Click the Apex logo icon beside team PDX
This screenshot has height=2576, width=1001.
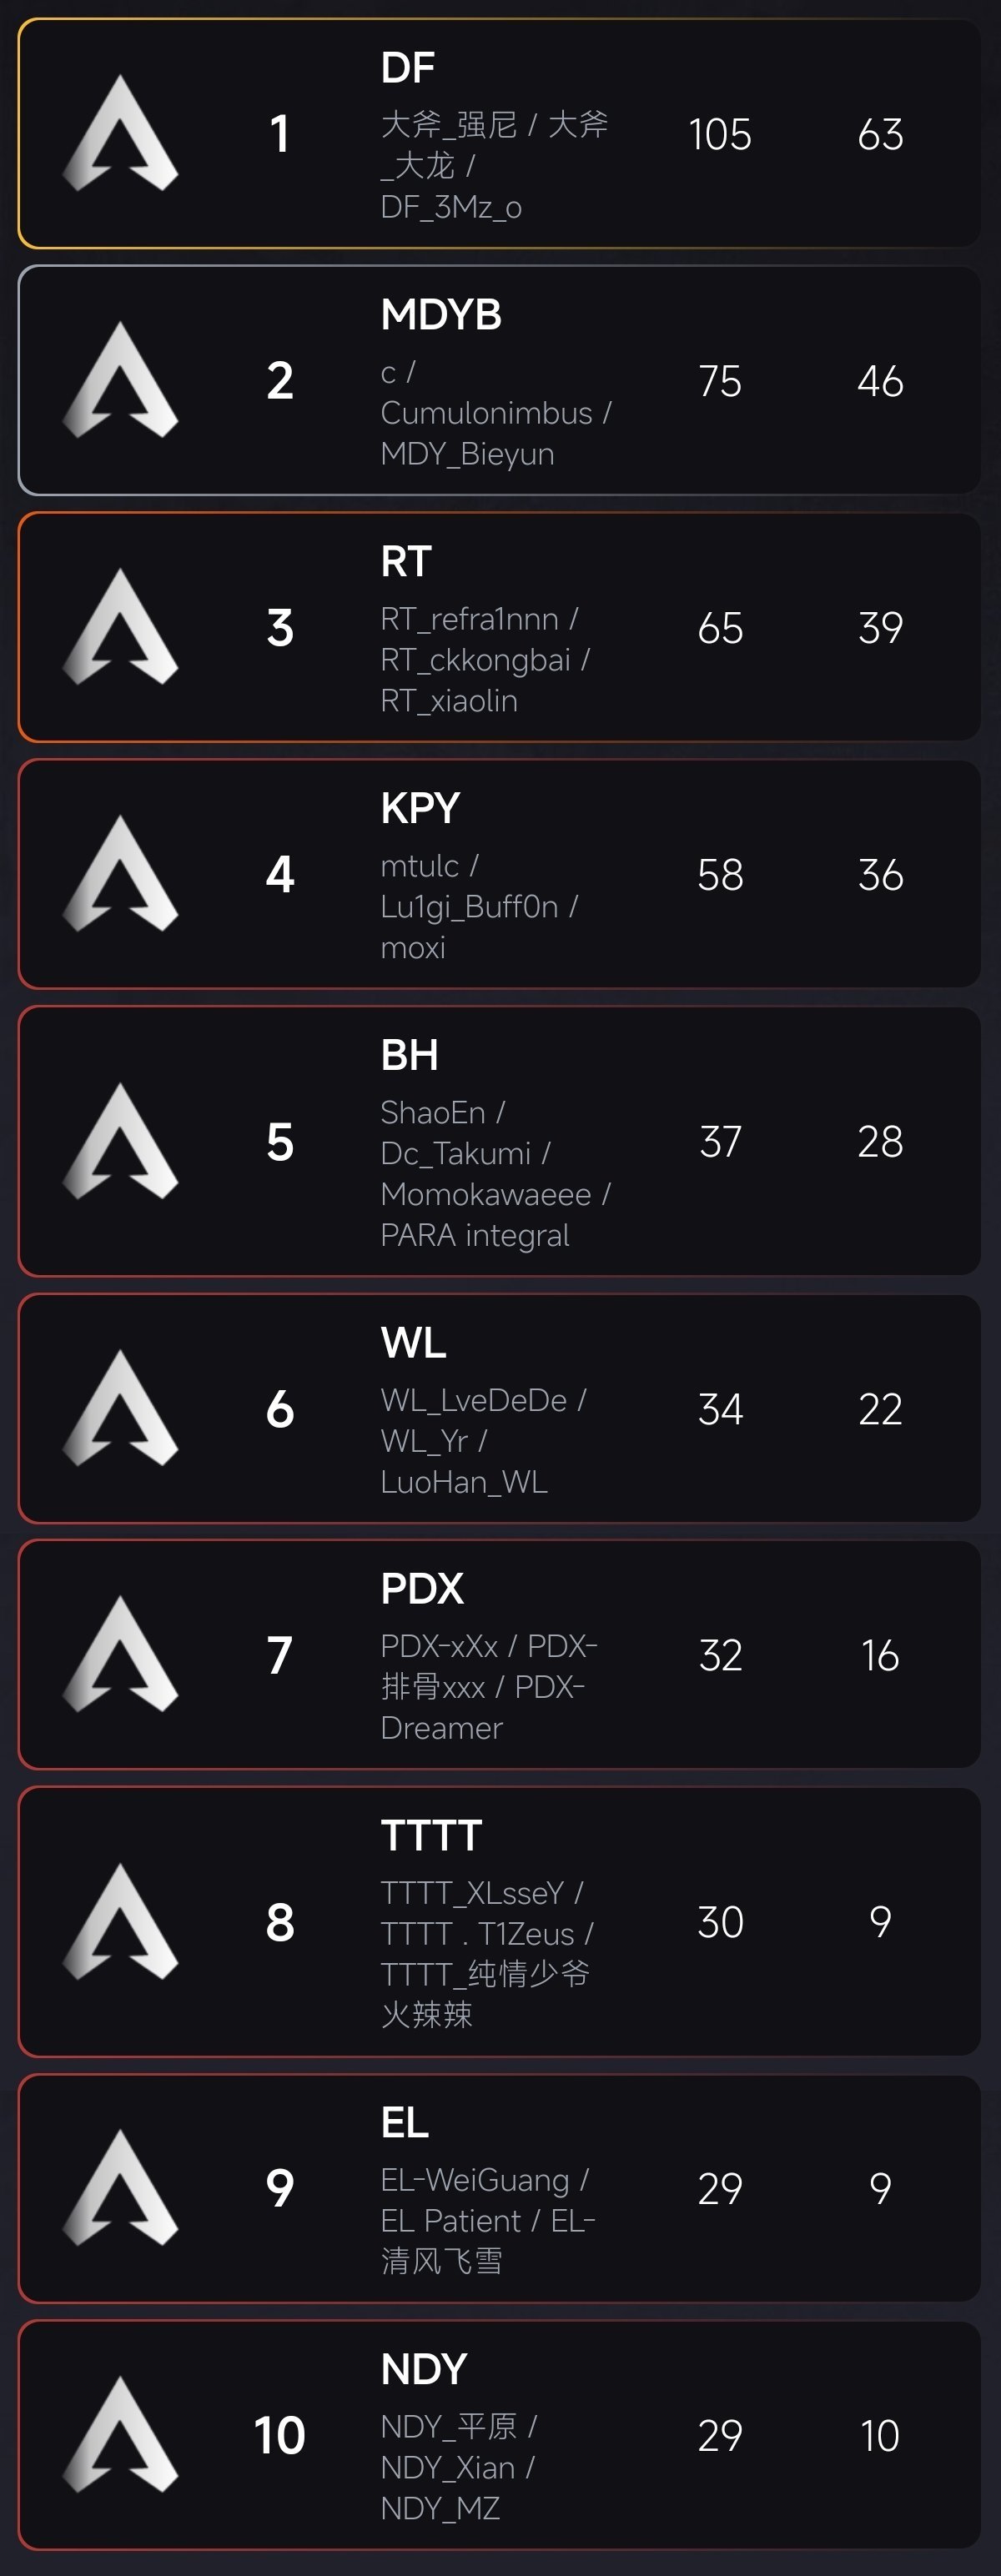(x=121, y=1655)
